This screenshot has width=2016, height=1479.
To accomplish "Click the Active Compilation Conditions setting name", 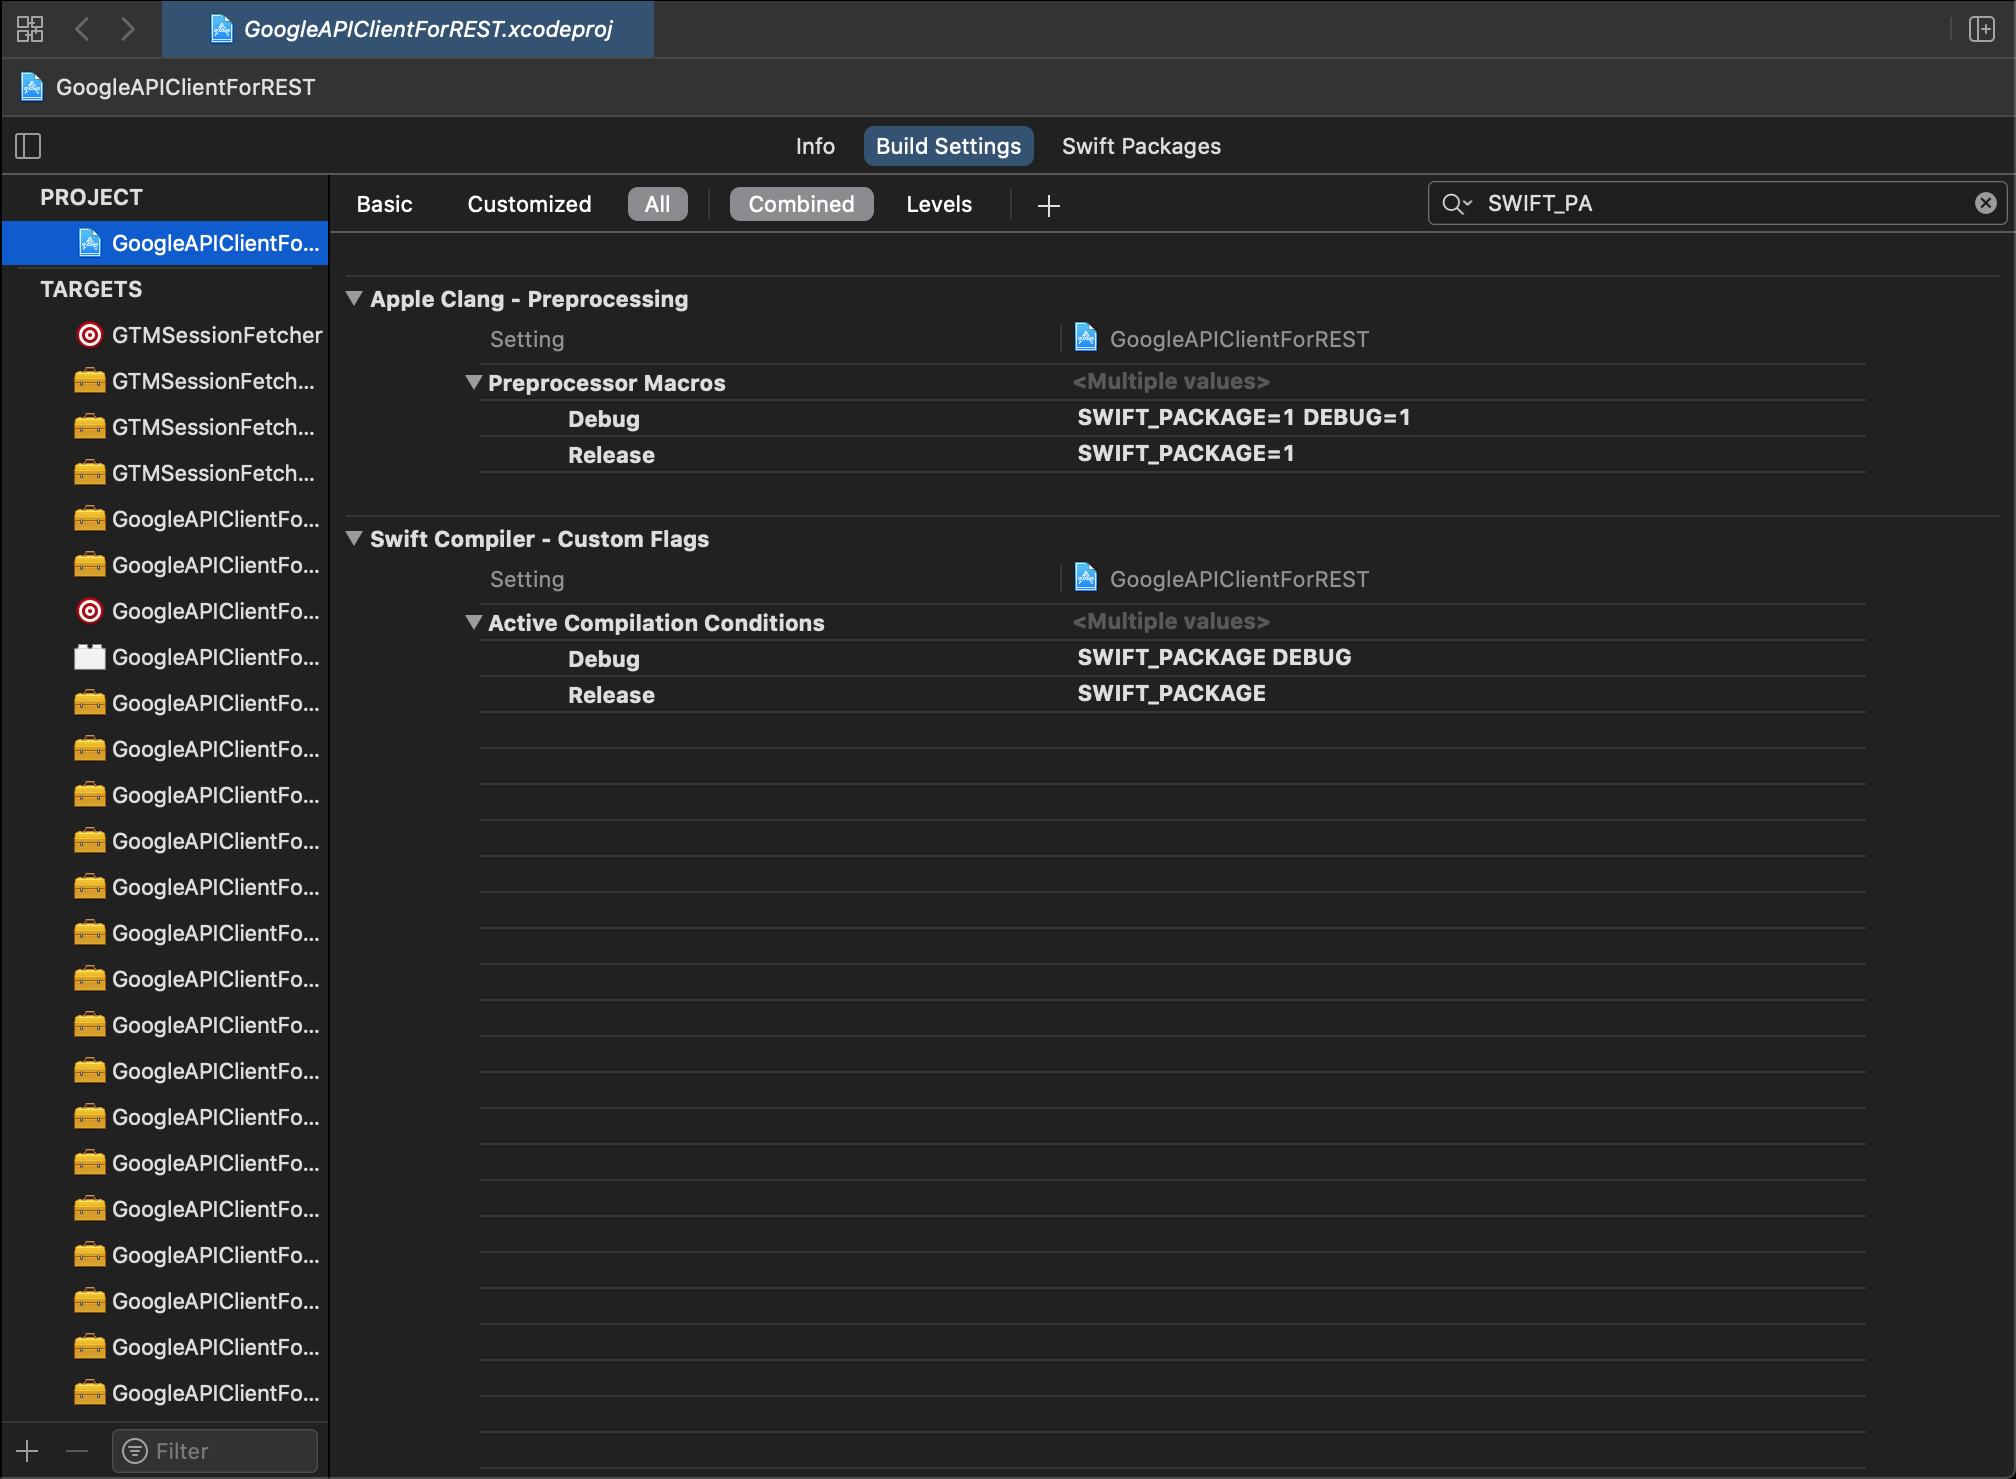I will point(656,623).
